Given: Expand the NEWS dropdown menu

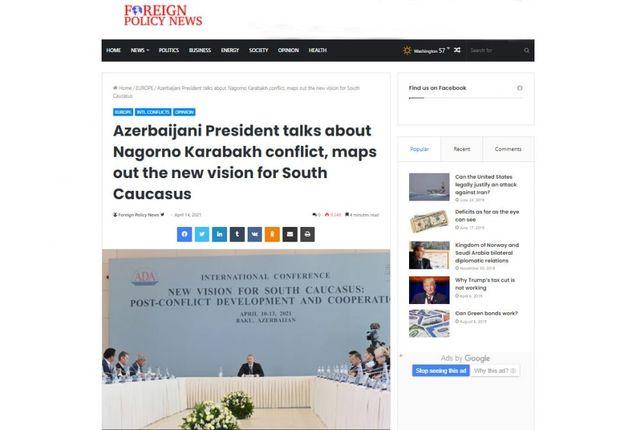Looking at the screenshot, I should (140, 50).
